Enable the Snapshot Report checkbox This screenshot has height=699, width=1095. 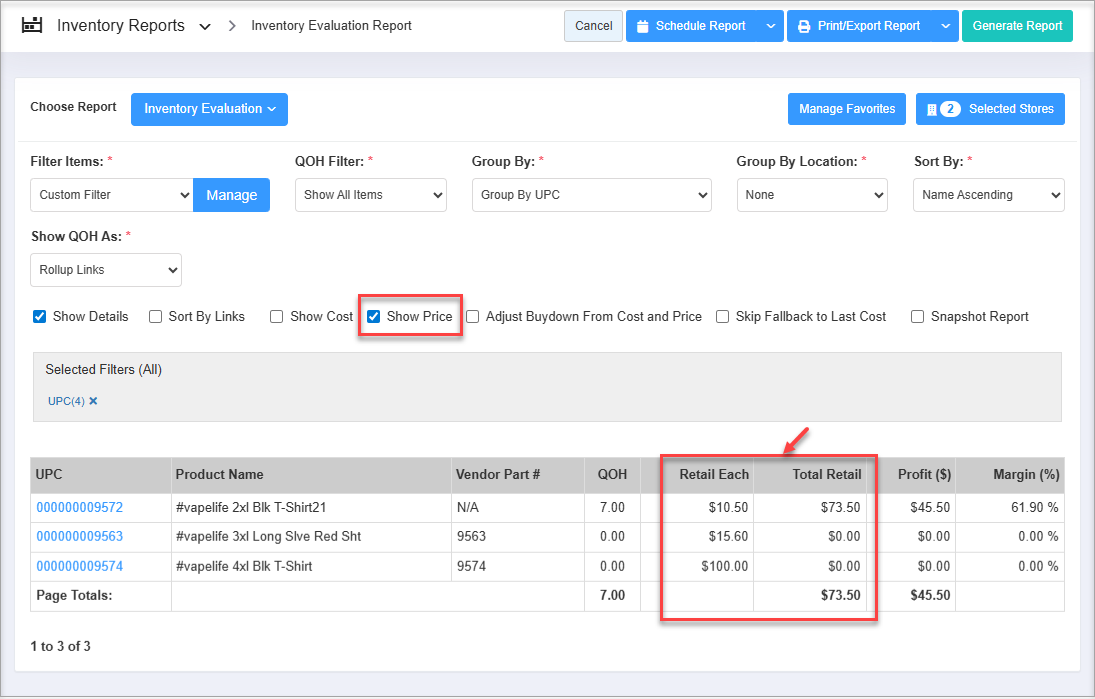pyautogui.click(x=918, y=317)
